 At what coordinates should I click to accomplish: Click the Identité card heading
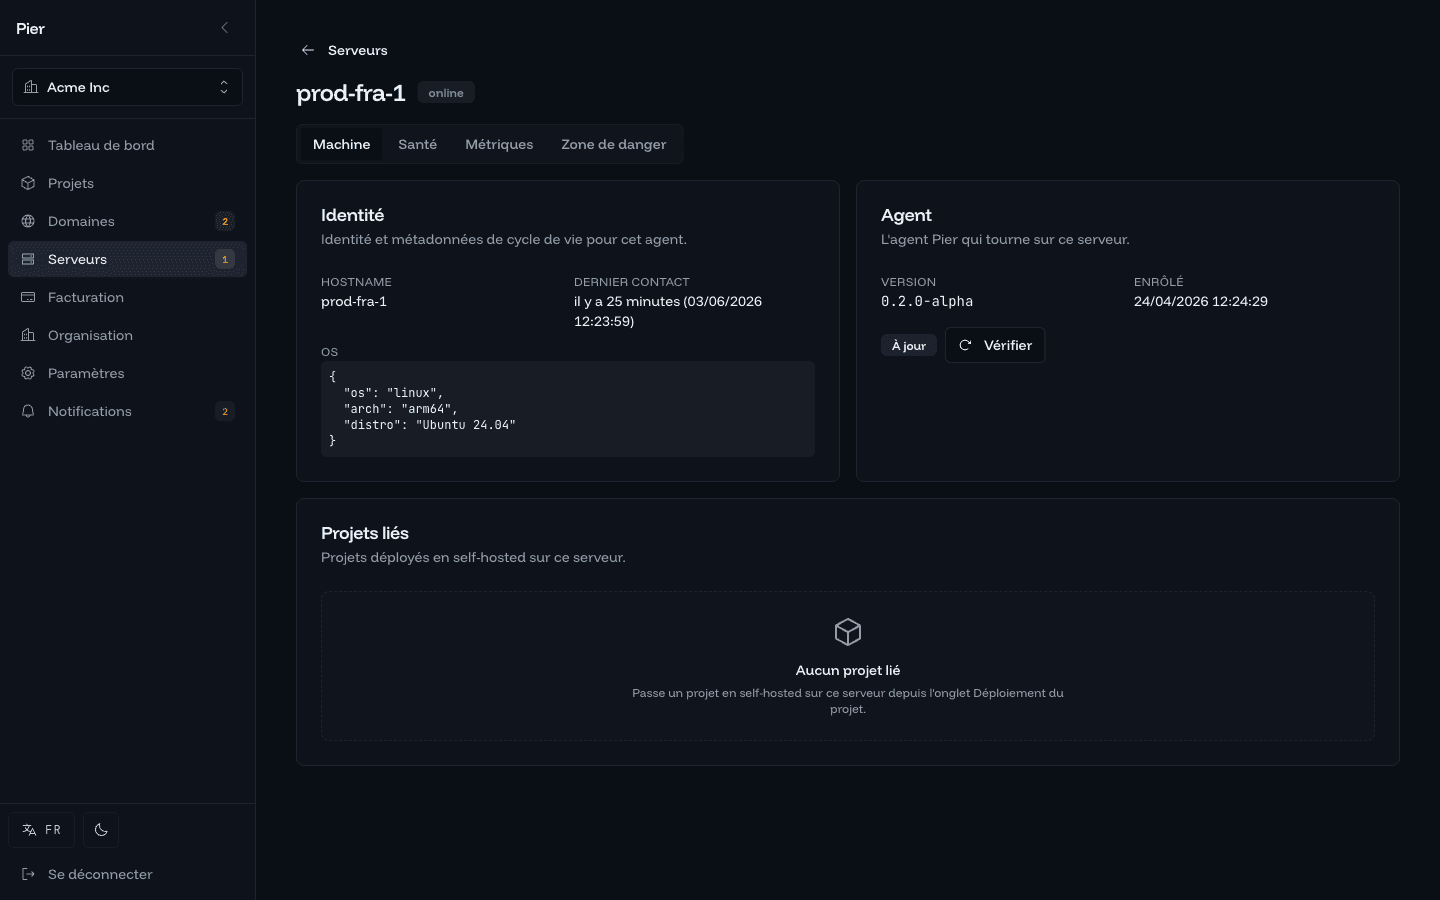pyautogui.click(x=352, y=215)
